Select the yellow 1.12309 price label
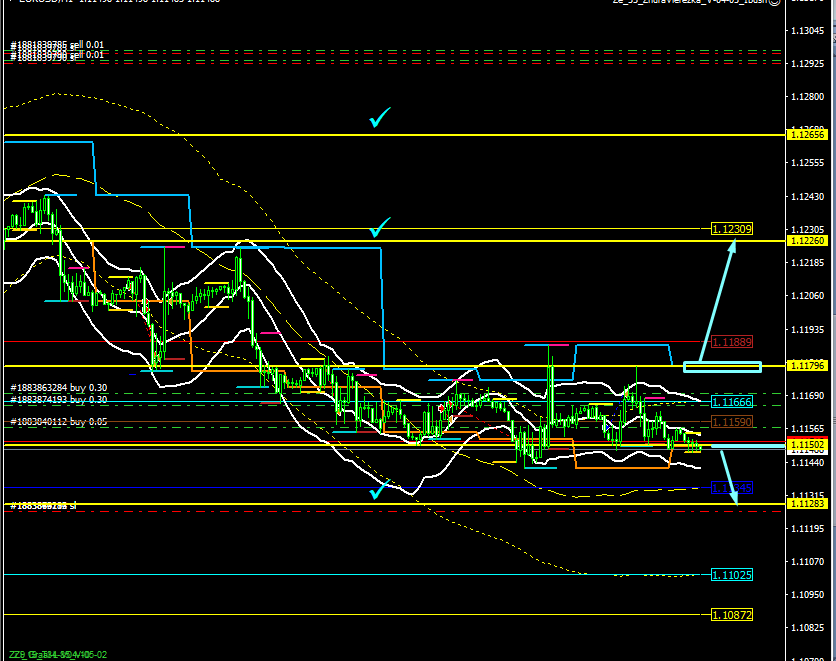The image size is (836, 661). point(732,229)
